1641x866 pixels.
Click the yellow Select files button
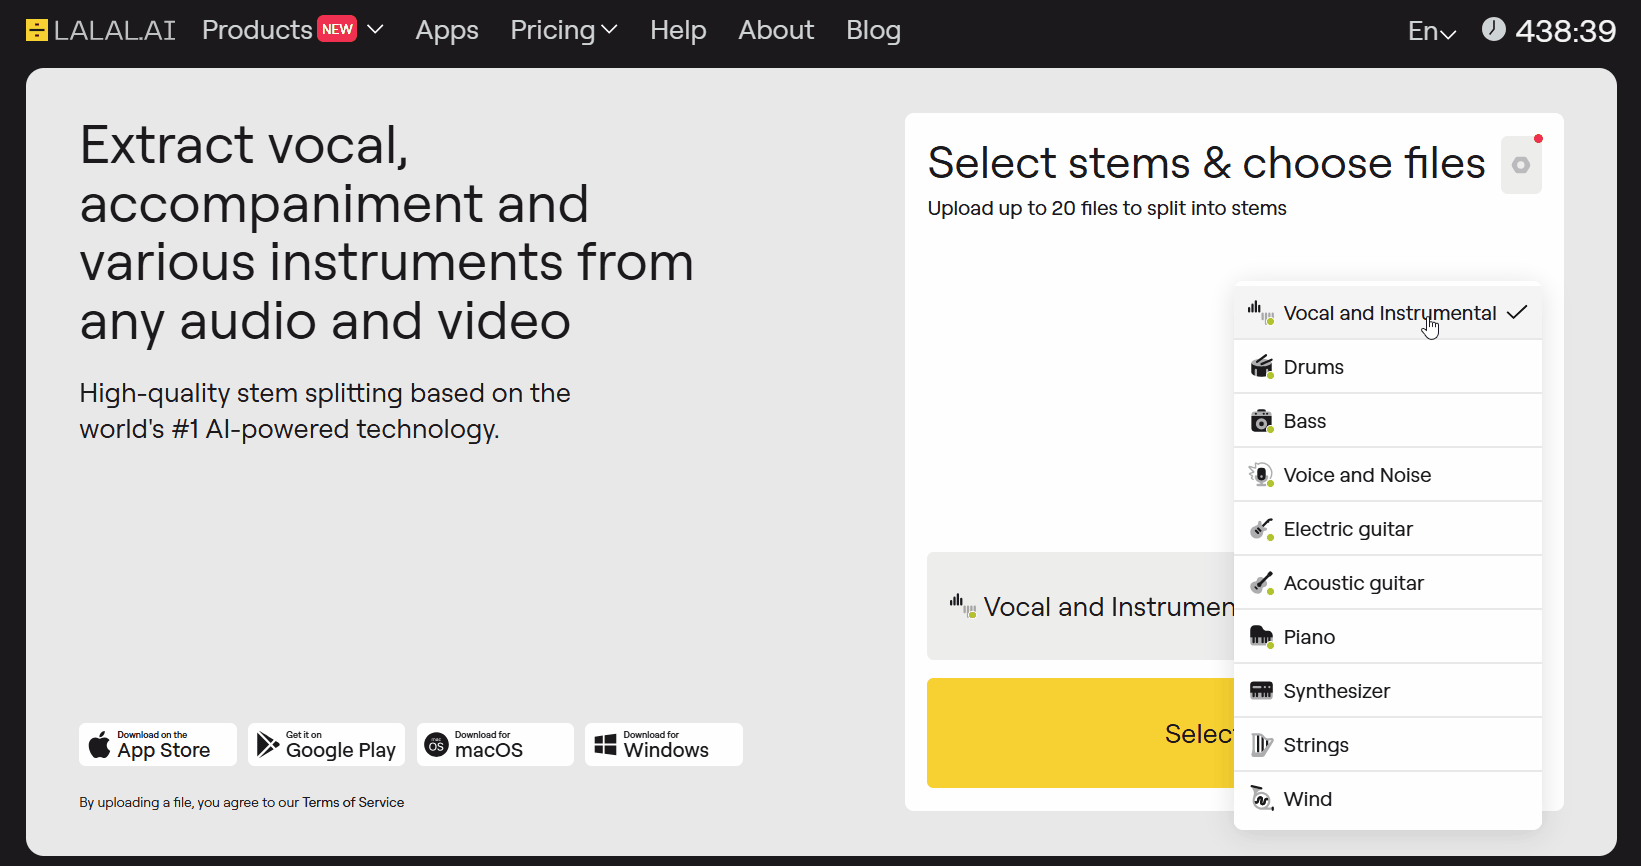[x=1080, y=733]
